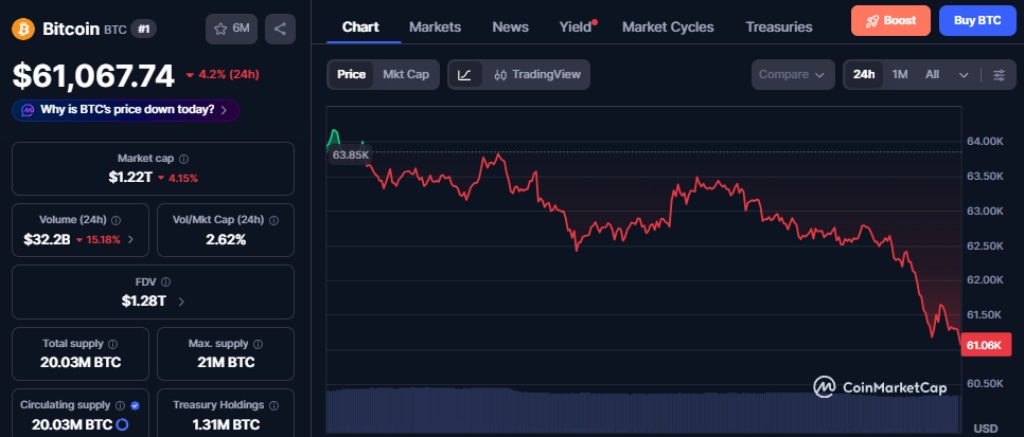Expand Volume (24h) details chevron

click(131, 240)
